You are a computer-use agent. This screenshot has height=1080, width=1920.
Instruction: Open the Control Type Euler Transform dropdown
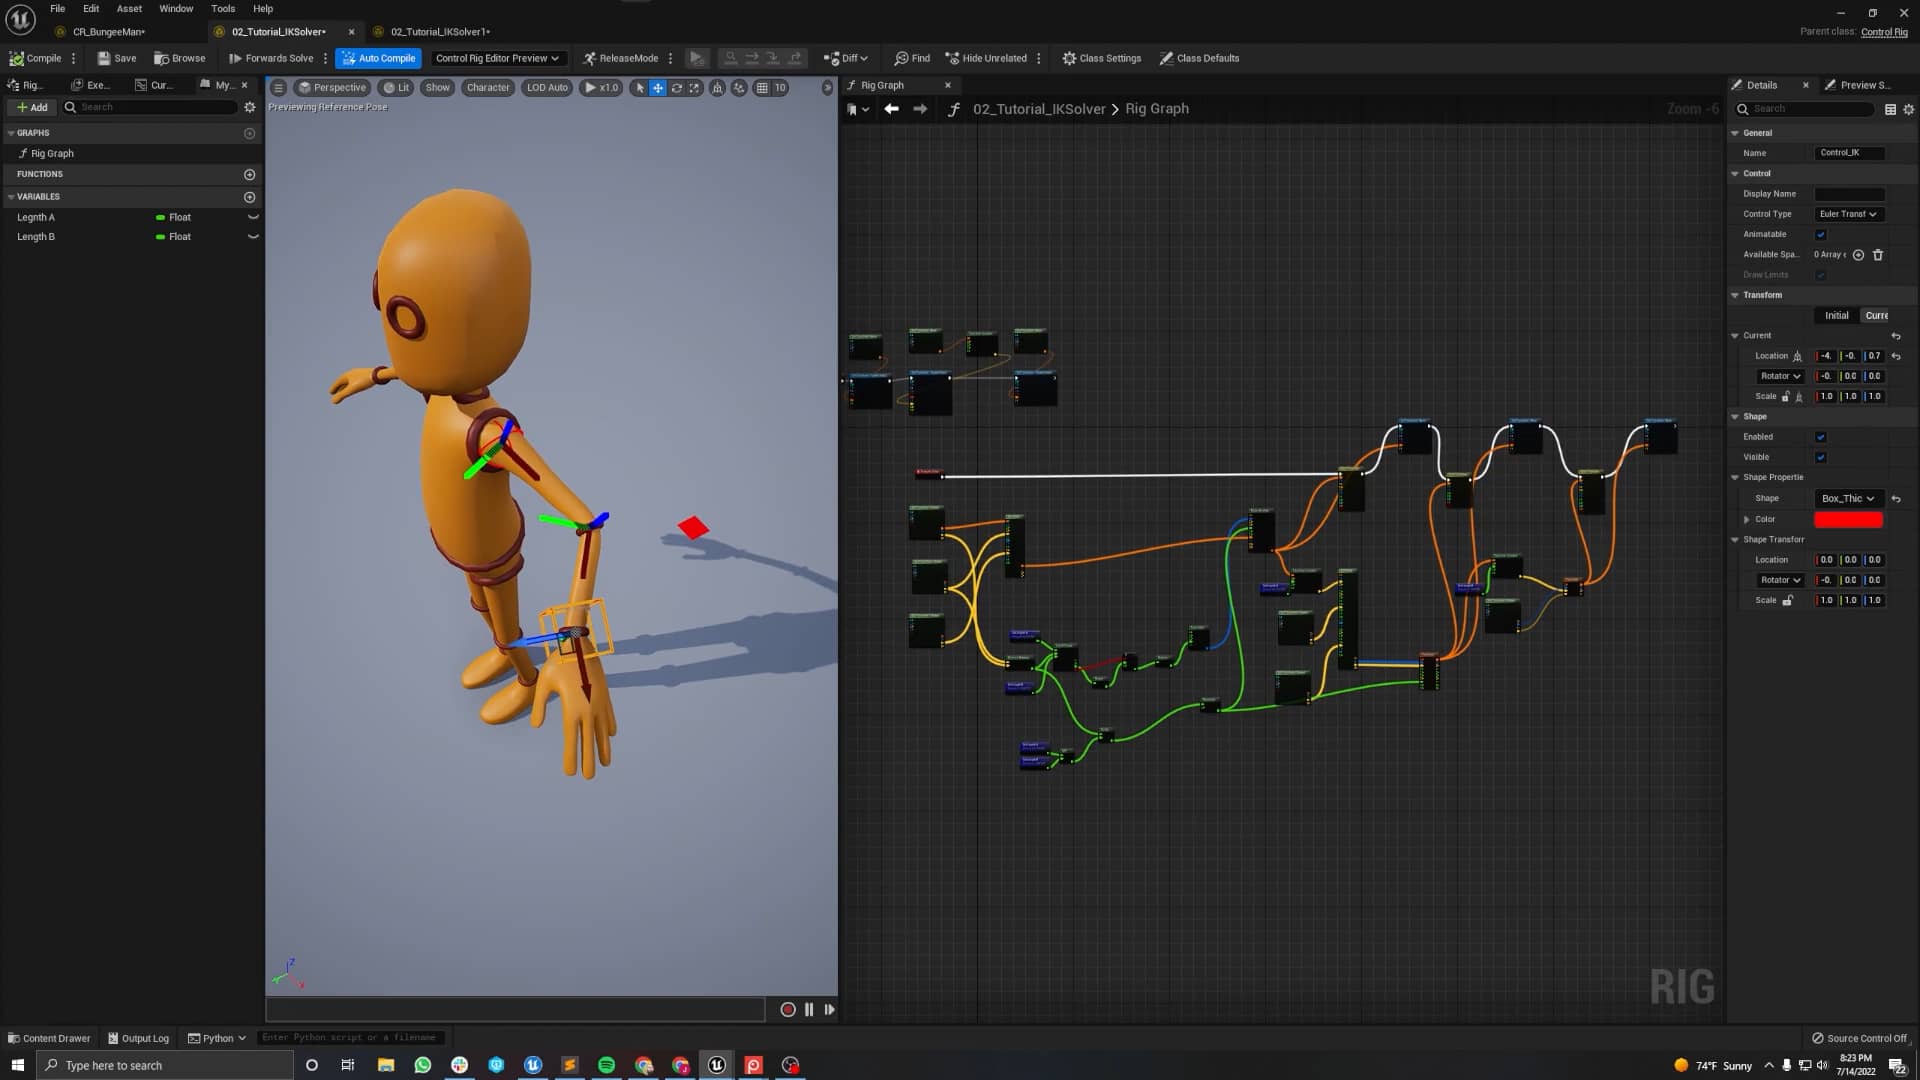pyautogui.click(x=1849, y=214)
